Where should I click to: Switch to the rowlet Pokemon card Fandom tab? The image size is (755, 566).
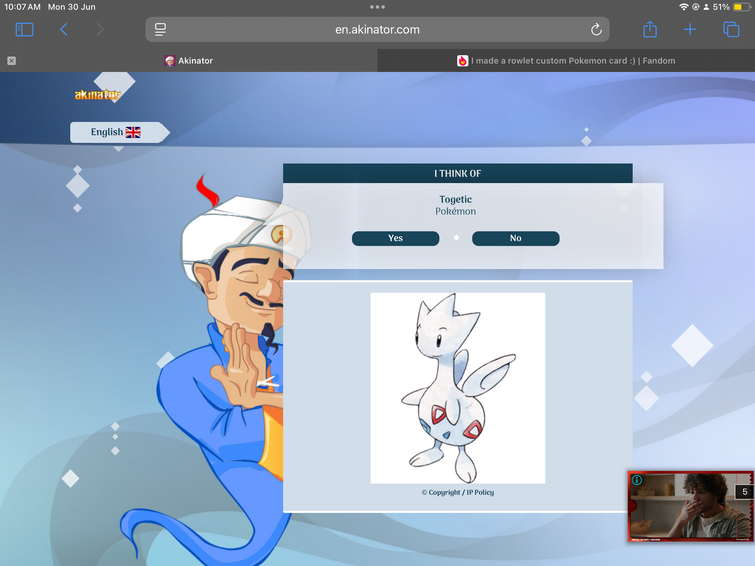point(566,61)
